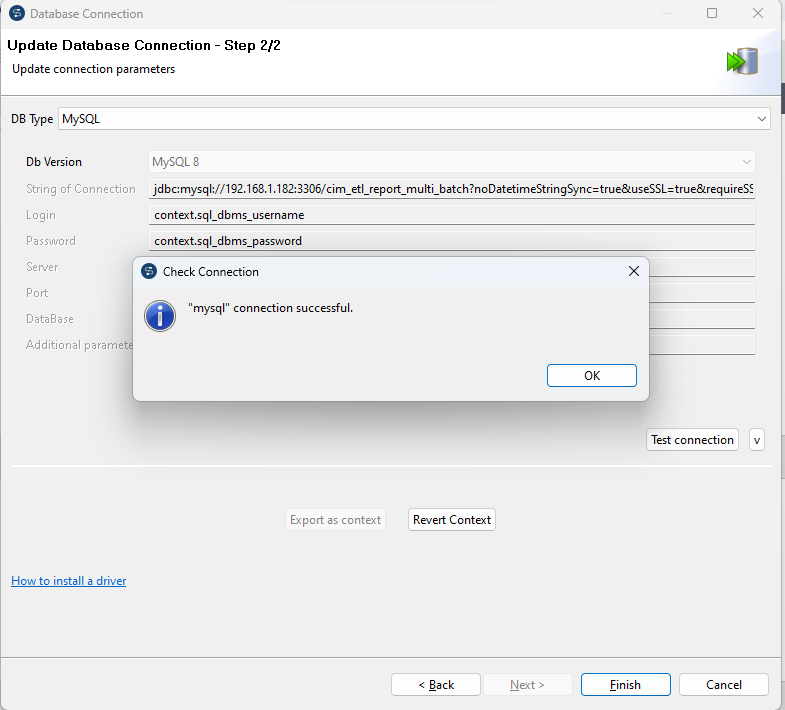Click the blue information icon in the dialog
785x710 pixels.
(x=160, y=314)
